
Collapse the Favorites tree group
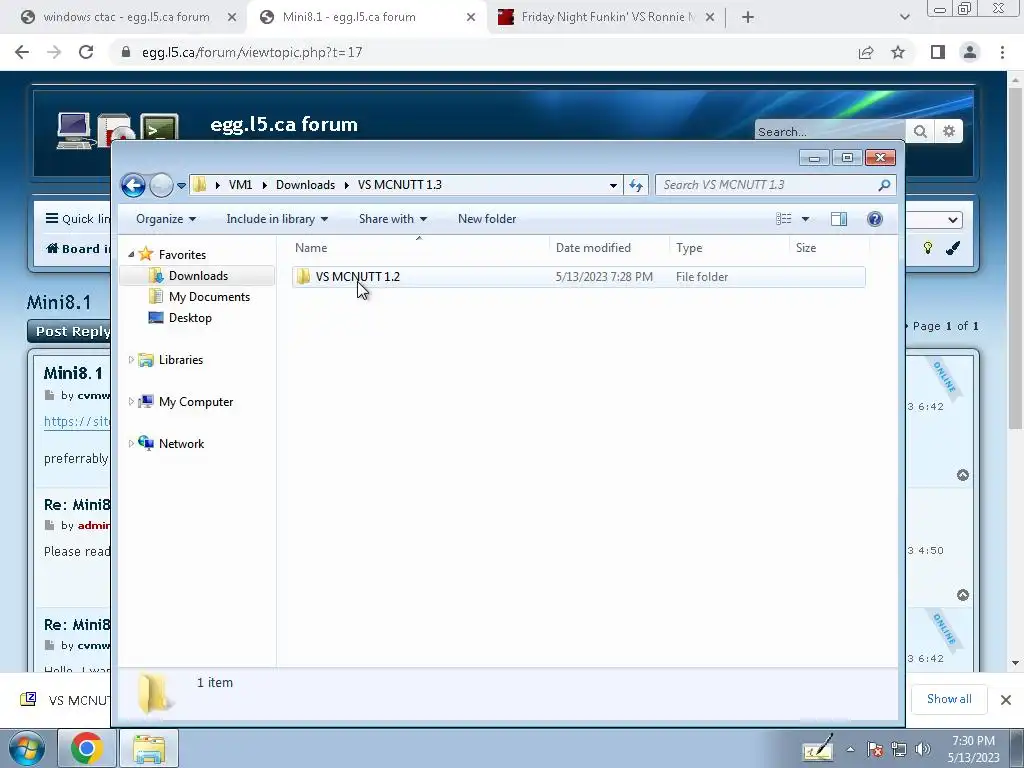(x=131, y=254)
